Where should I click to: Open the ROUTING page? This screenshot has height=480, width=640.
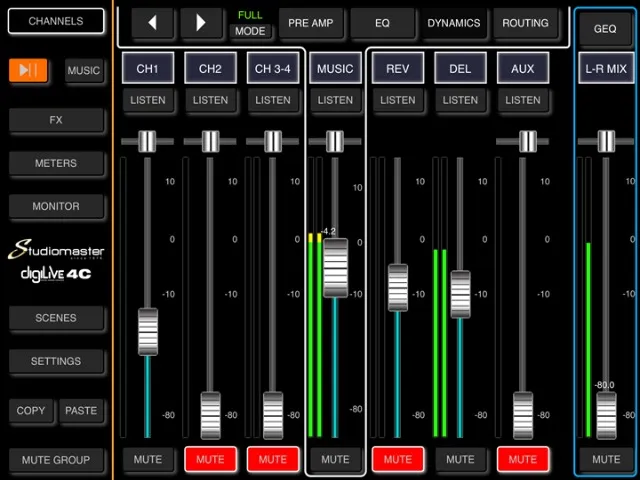coord(525,23)
